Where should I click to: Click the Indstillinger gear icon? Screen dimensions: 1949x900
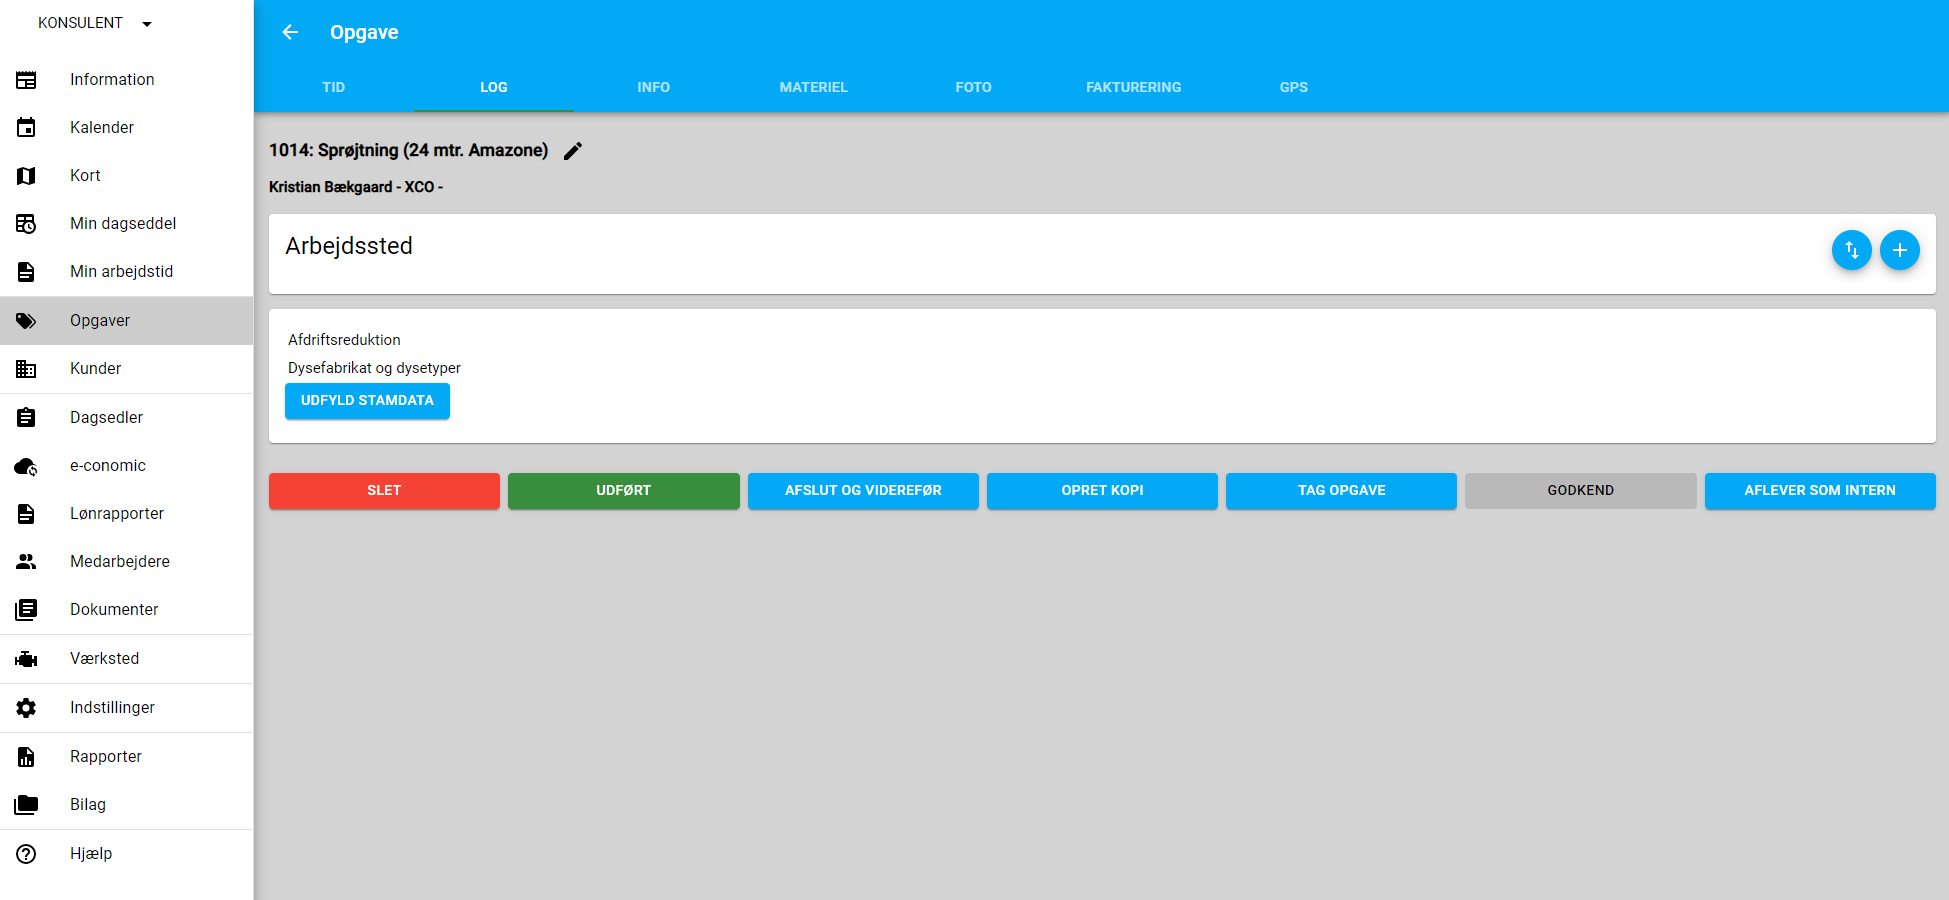click(x=26, y=708)
